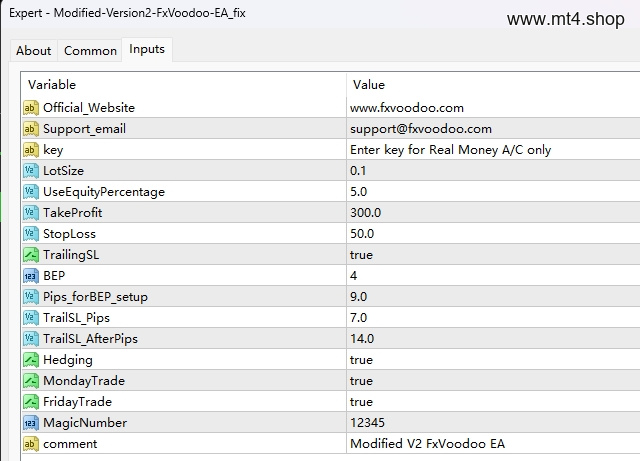
Task: Select the BEP value 4
Action: click(x=493, y=276)
